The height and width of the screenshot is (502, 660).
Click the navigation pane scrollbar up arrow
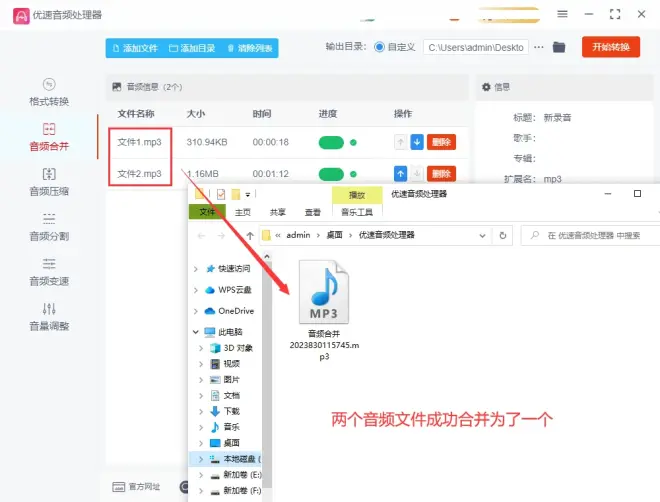pyautogui.click(x=267, y=256)
